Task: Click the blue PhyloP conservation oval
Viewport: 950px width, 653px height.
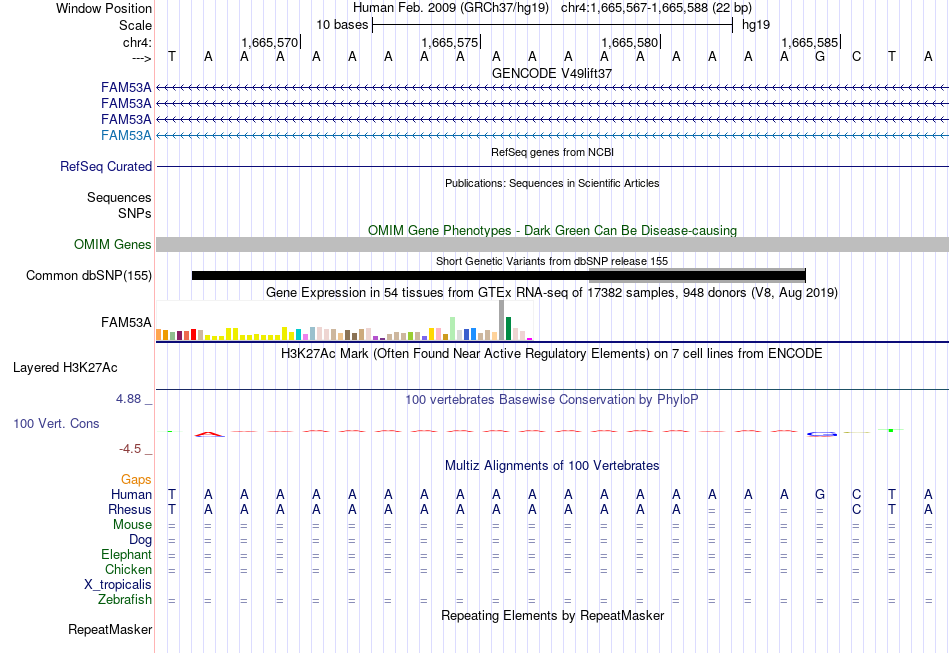Action: tap(822, 434)
